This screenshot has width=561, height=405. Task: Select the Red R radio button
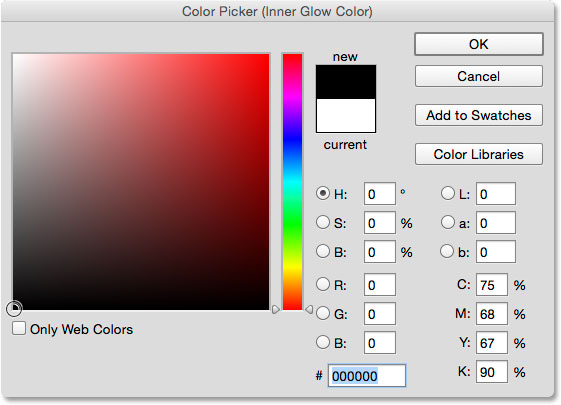point(323,284)
